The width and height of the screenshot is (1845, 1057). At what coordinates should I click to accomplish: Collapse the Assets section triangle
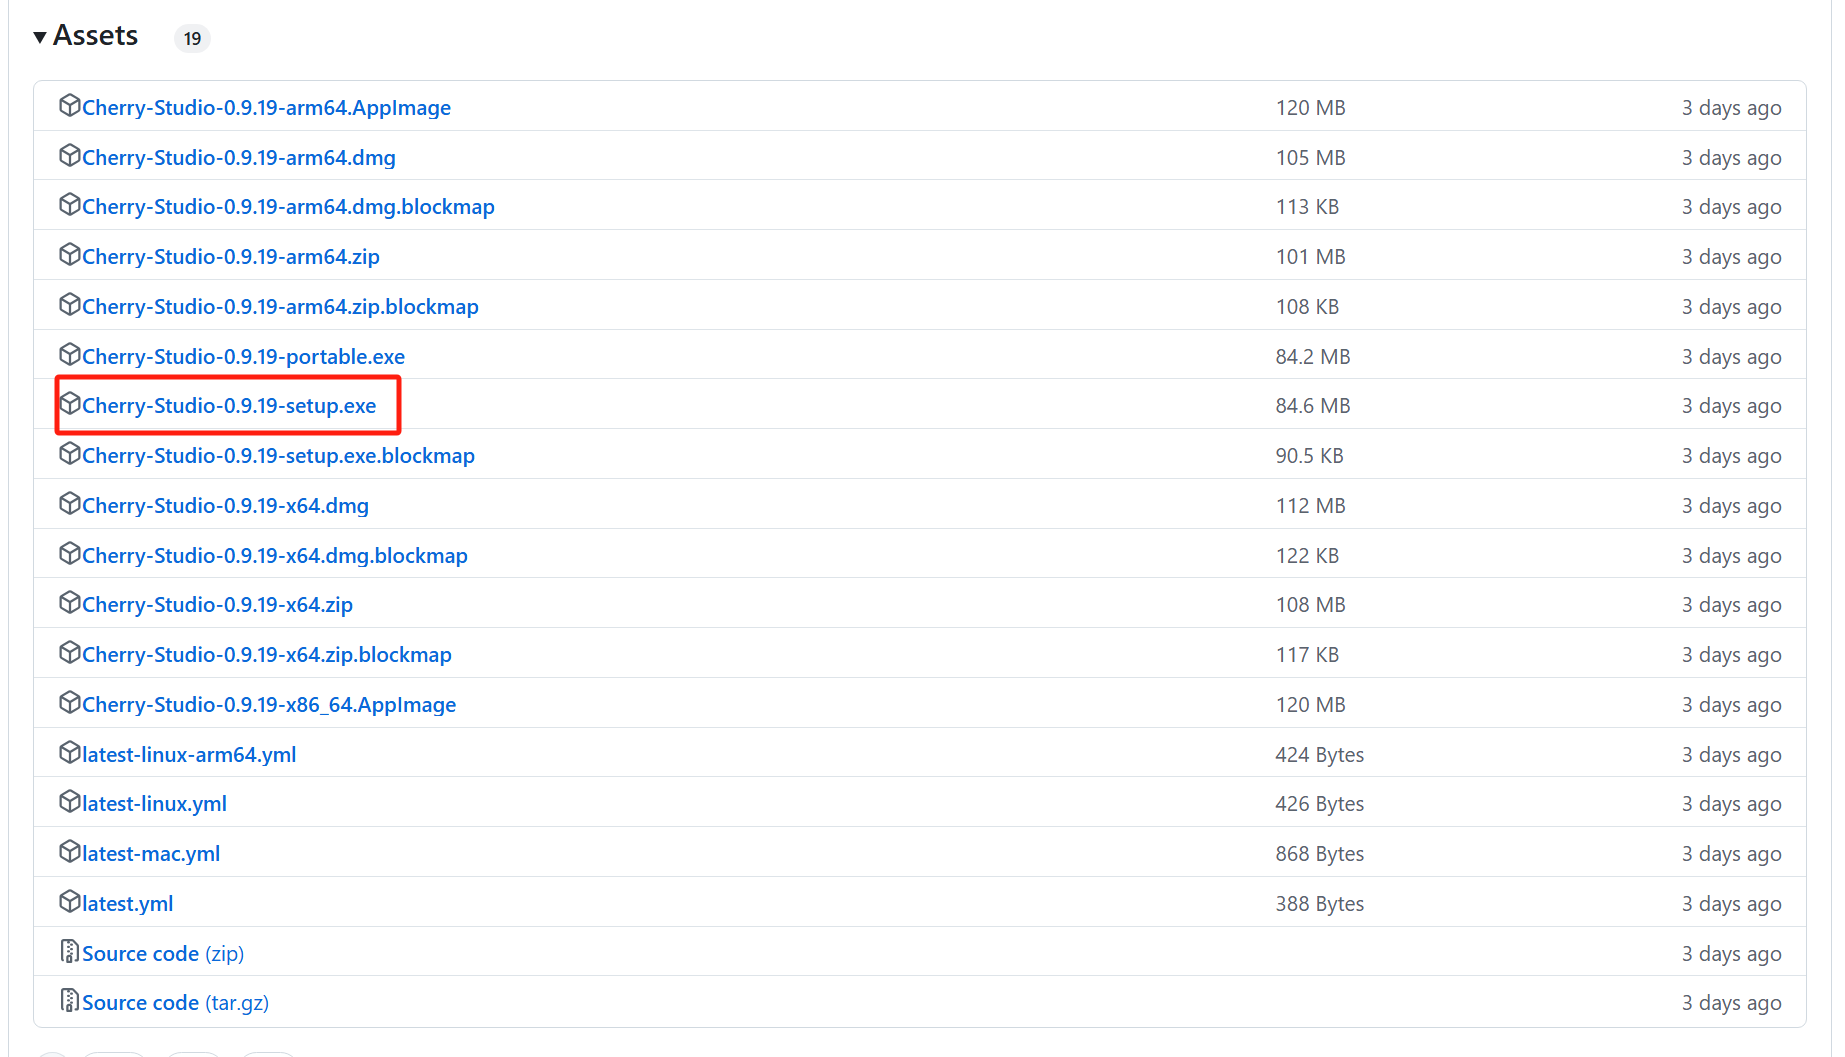(x=40, y=37)
